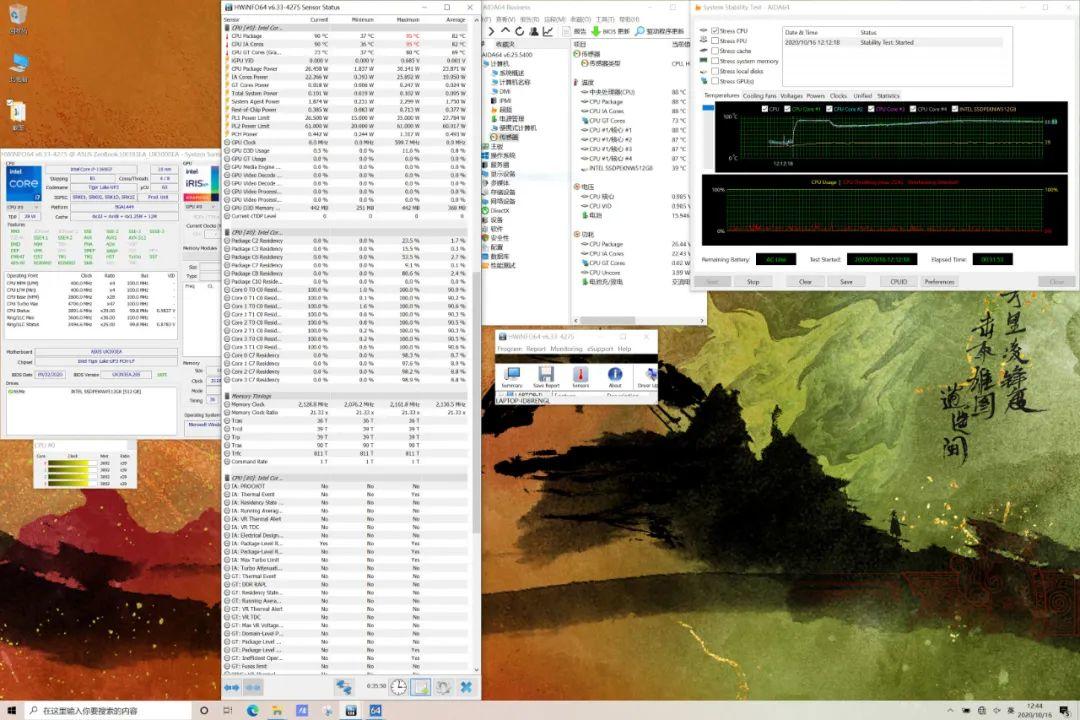Click the Save button in stability test

pyautogui.click(x=846, y=282)
